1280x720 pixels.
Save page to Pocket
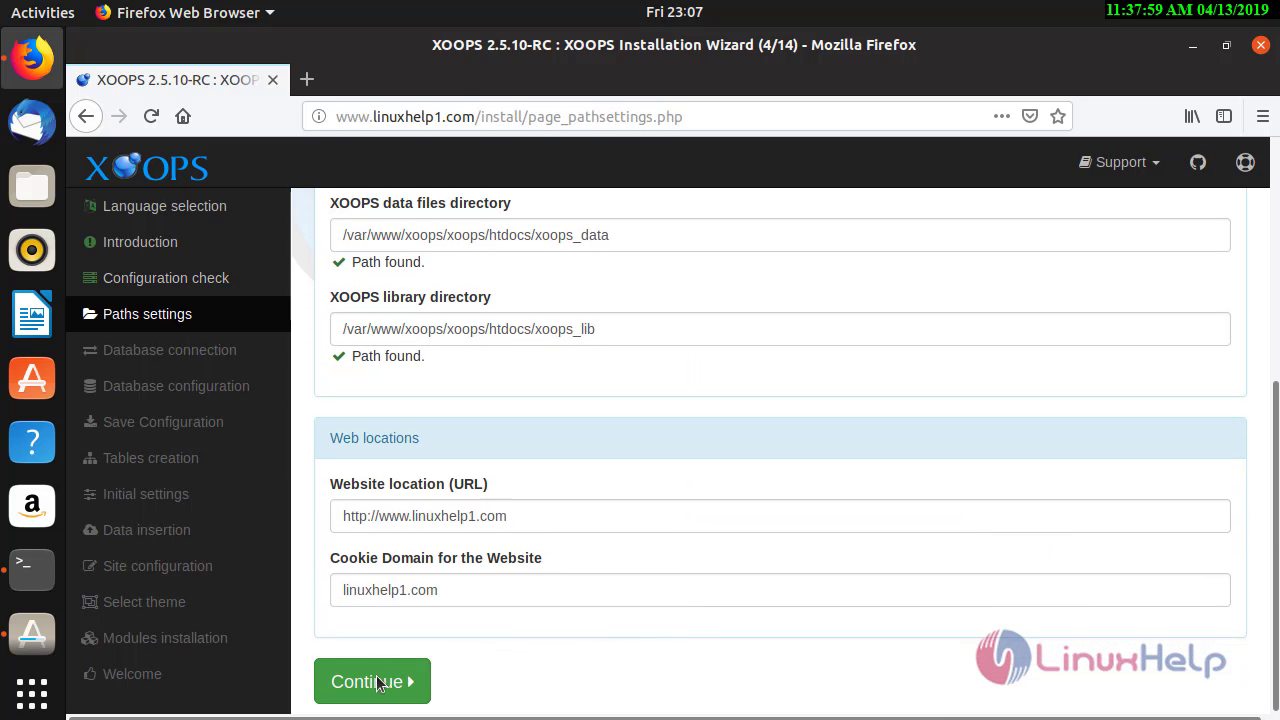tap(1030, 116)
